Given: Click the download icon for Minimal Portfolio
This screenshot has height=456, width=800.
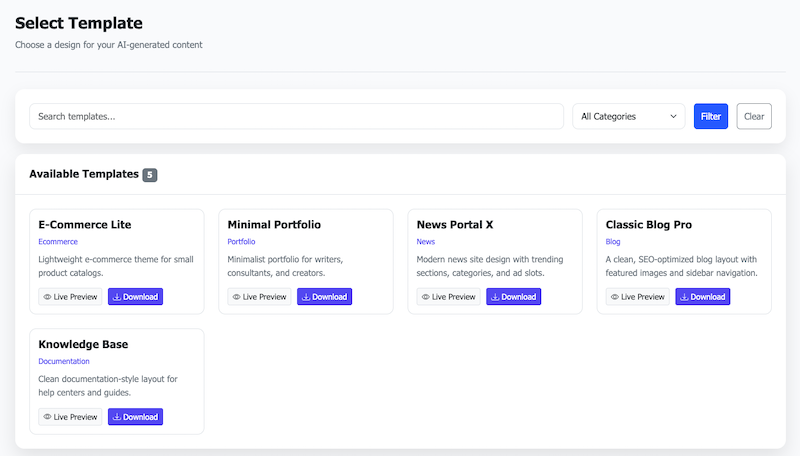Looking at the screenshot, I should pyautogui.click(x=305, y=297).
